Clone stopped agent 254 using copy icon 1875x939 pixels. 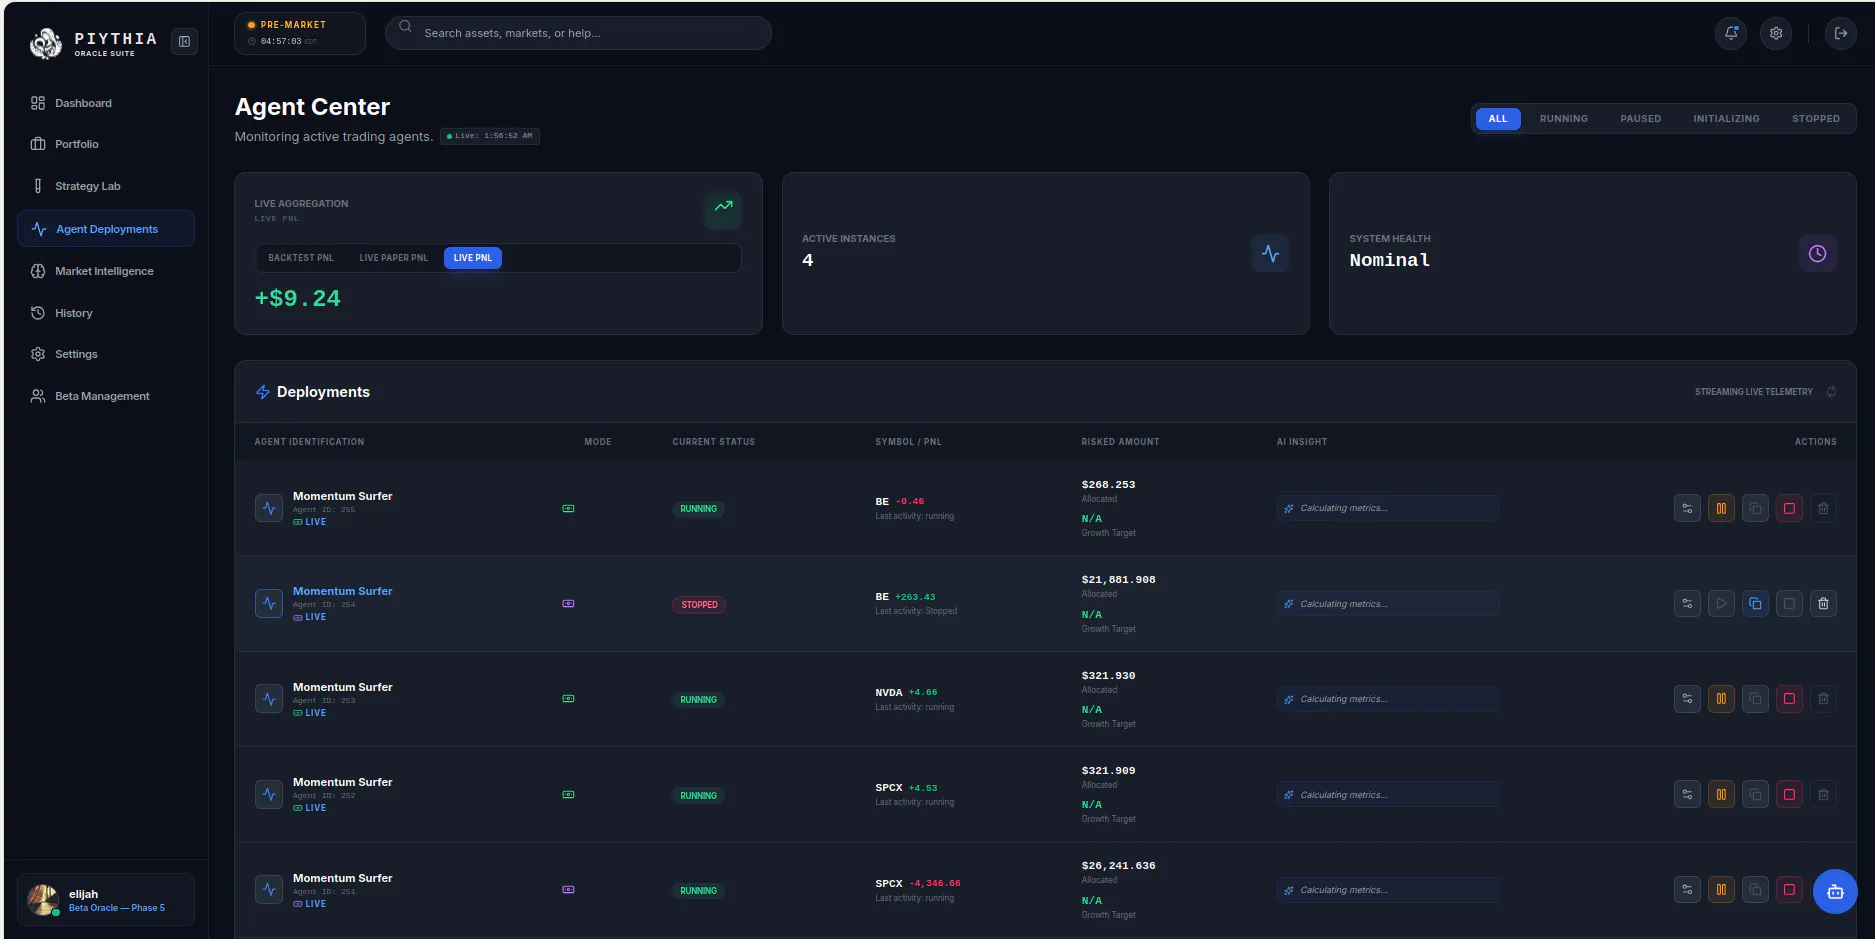coord(1755,603)
